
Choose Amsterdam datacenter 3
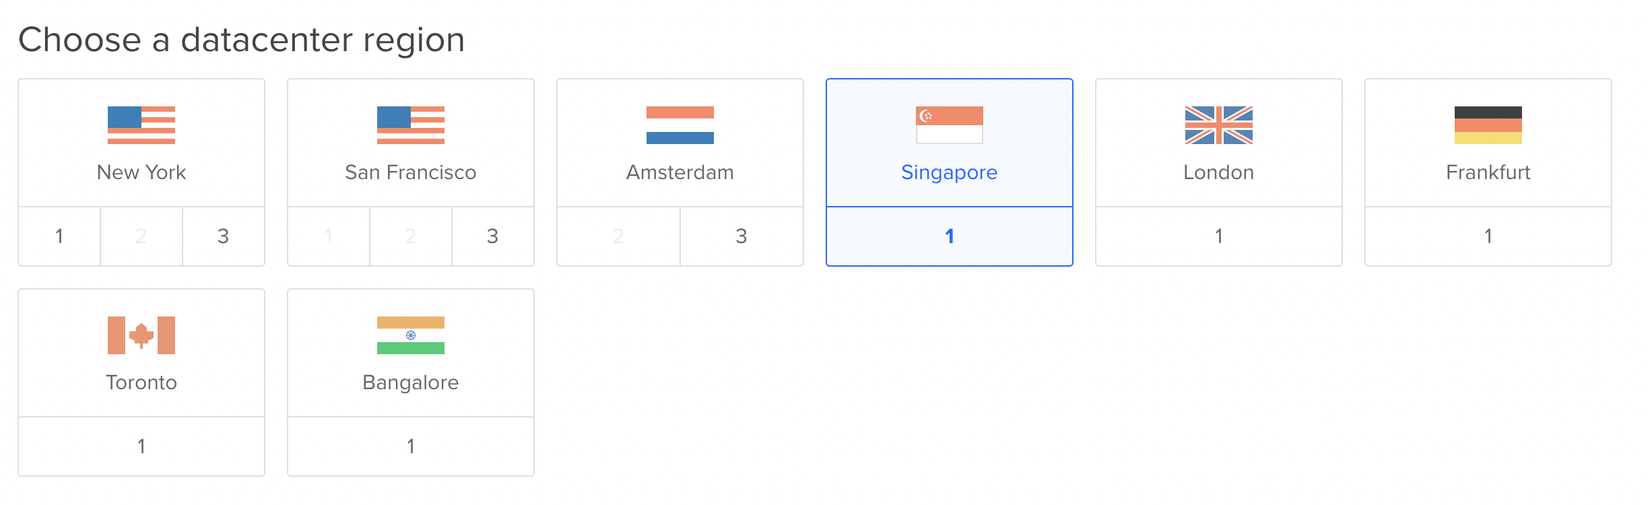[x=741, y=236]
